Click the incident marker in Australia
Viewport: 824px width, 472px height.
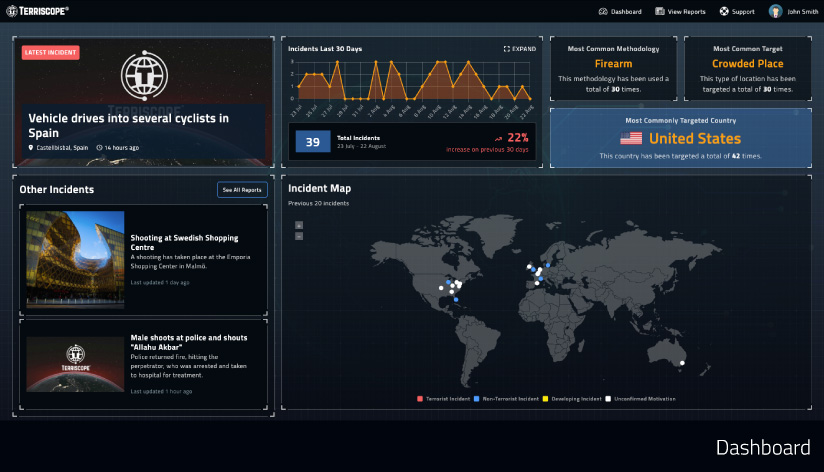point(682,363)
